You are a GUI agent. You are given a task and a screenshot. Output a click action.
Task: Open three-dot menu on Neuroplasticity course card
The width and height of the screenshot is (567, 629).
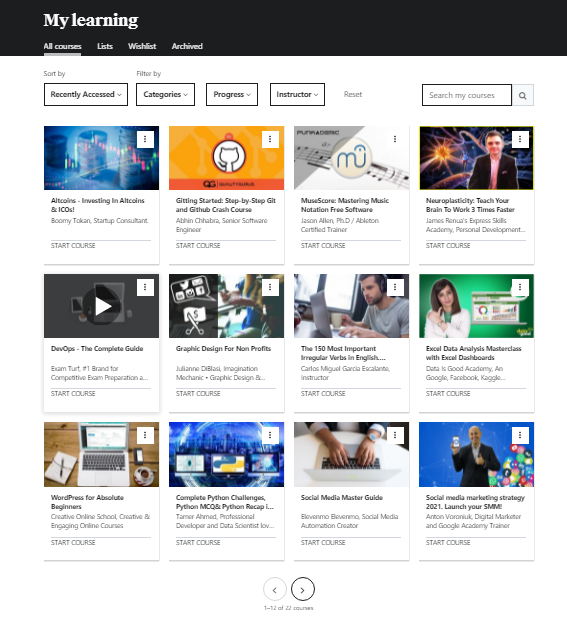click(x=520, y=139)
